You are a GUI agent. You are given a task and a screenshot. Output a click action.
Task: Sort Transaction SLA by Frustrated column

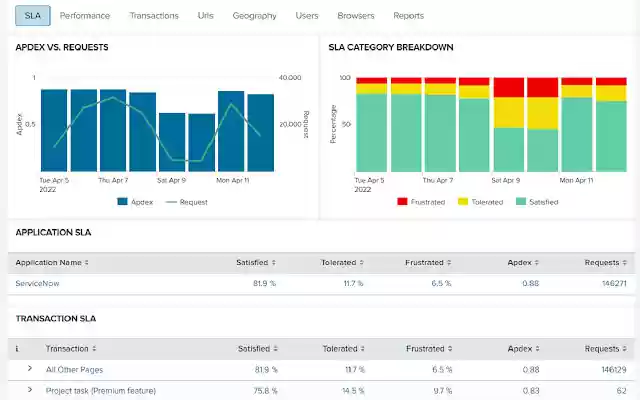tap(429, 349)
